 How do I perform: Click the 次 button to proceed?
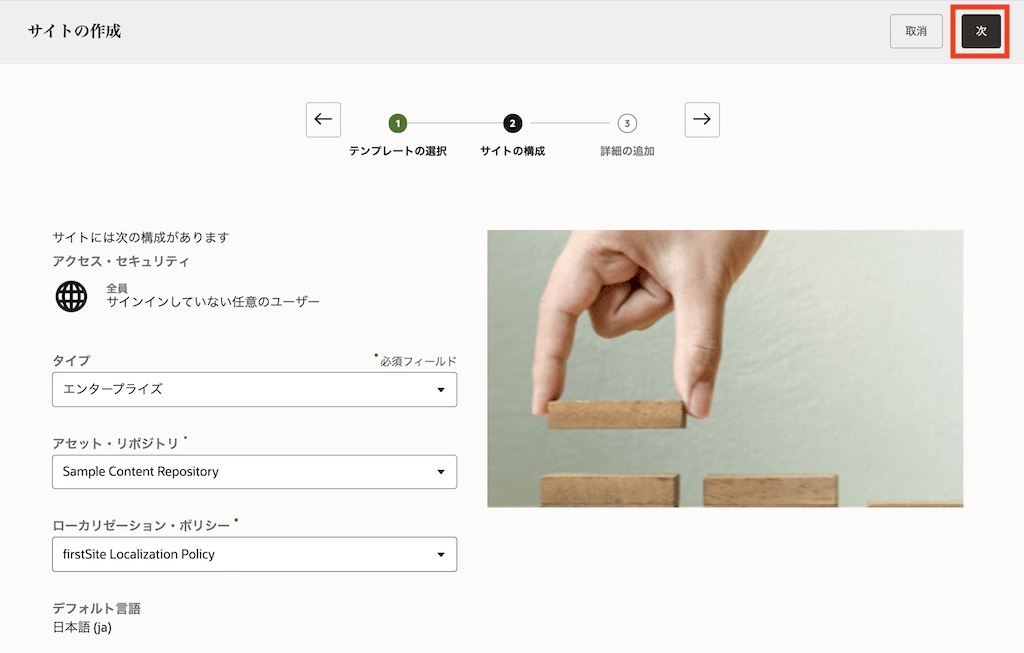coord(979,31)
